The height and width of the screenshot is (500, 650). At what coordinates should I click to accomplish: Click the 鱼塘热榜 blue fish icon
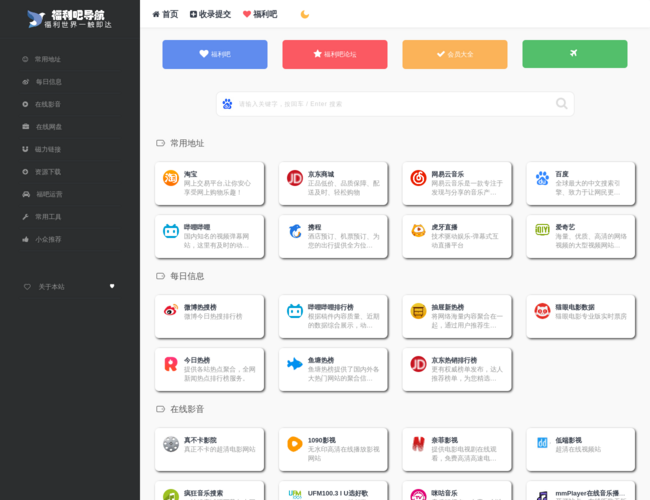pos(295,364)
